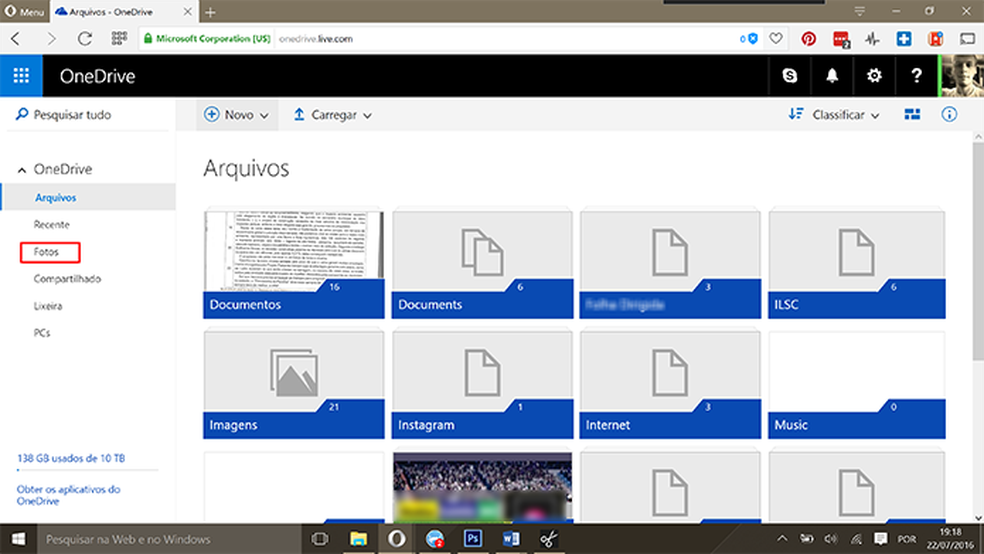Click the OneDrive title in the header
Screen dimensions: 984x554
(x=97, y=76)
